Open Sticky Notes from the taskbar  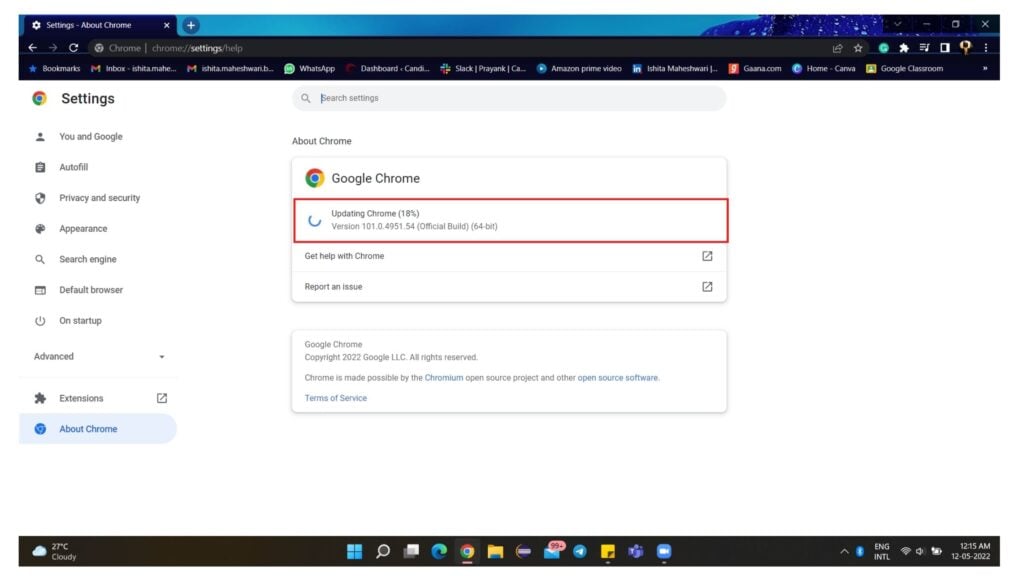point(608,552)
